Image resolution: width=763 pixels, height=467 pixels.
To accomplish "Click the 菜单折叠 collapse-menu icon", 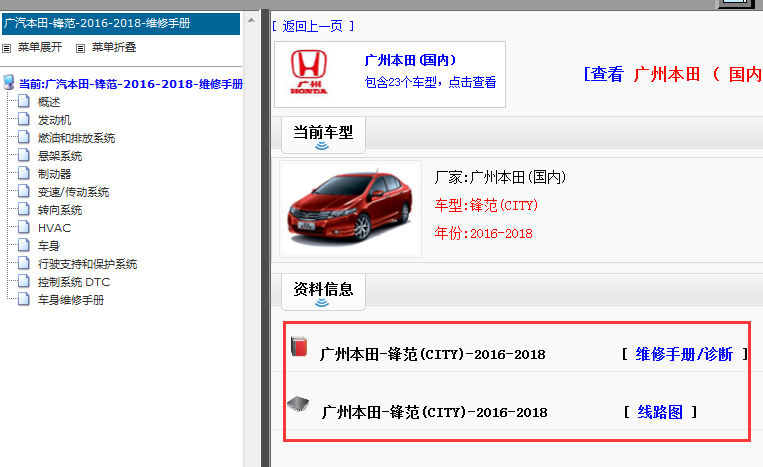I will (80, 48).
